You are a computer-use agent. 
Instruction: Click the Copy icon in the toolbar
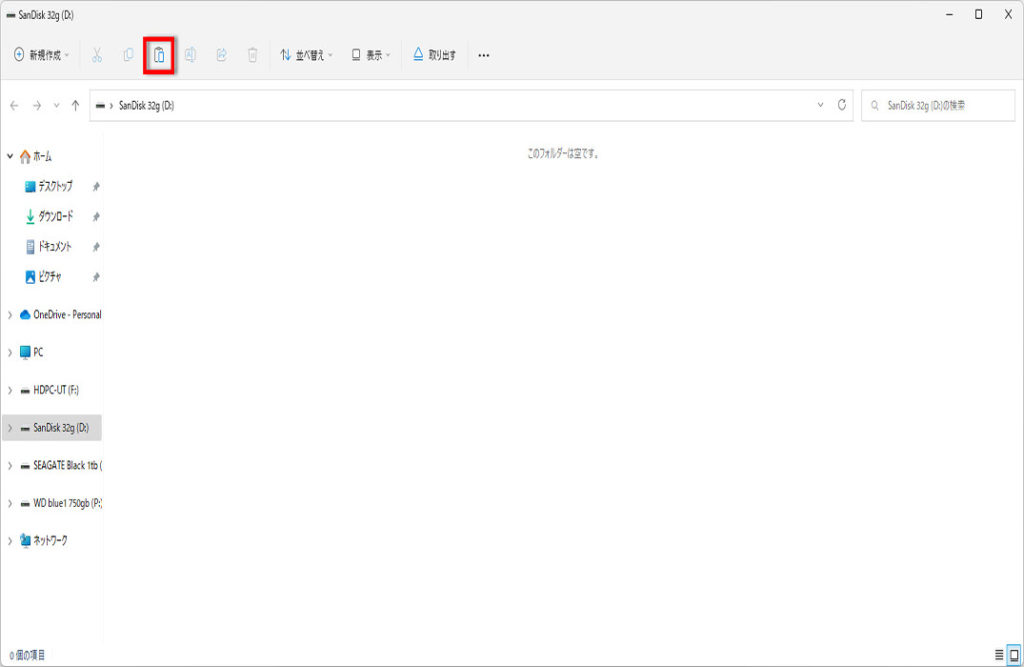(128, 55)
